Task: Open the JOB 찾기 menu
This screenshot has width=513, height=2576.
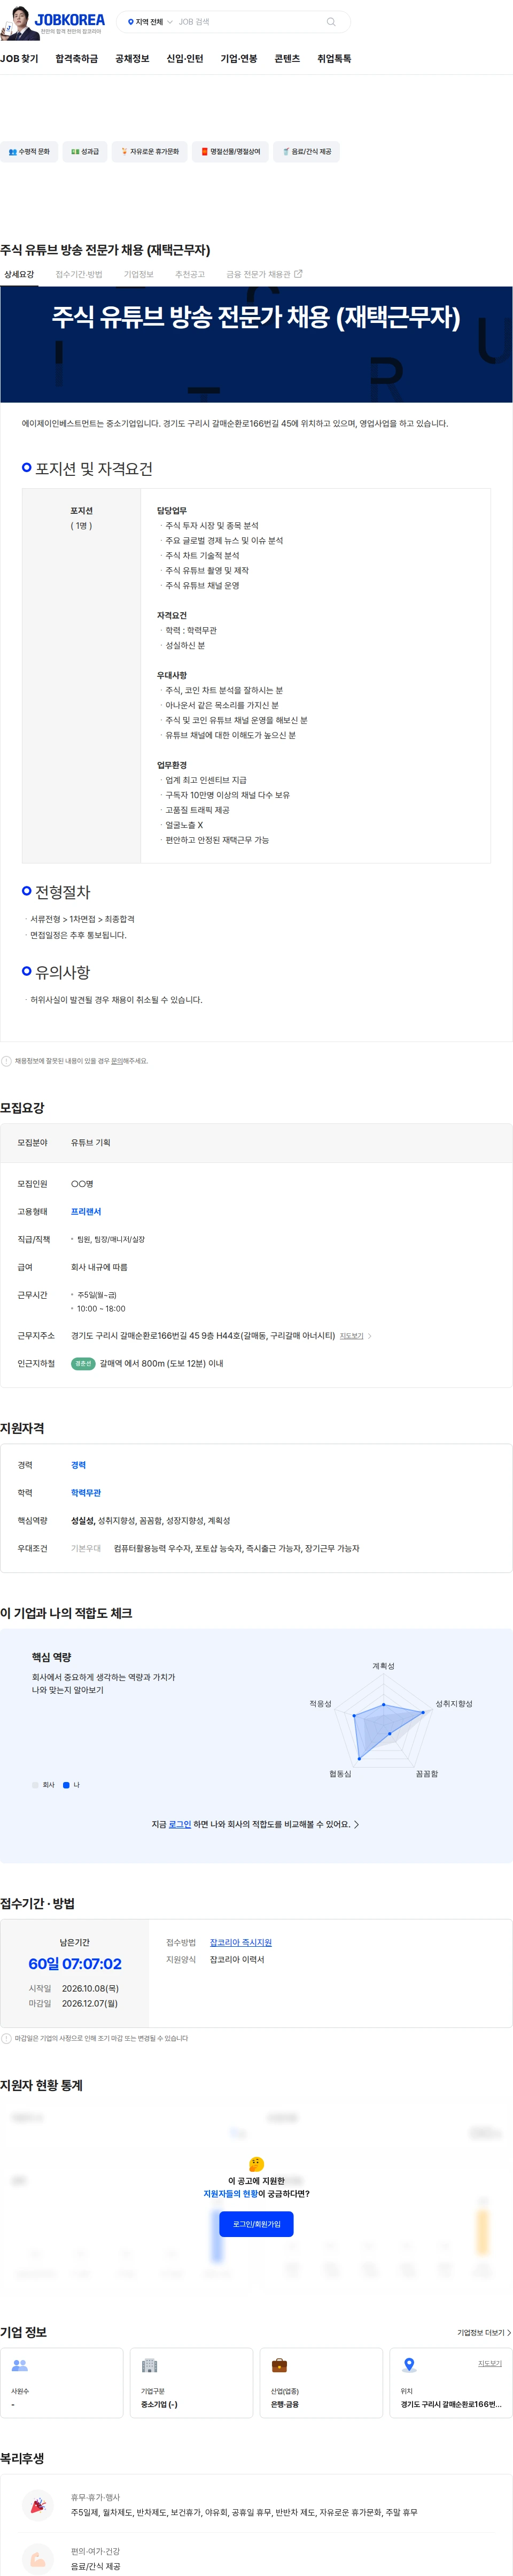Action: click(19, 59)
